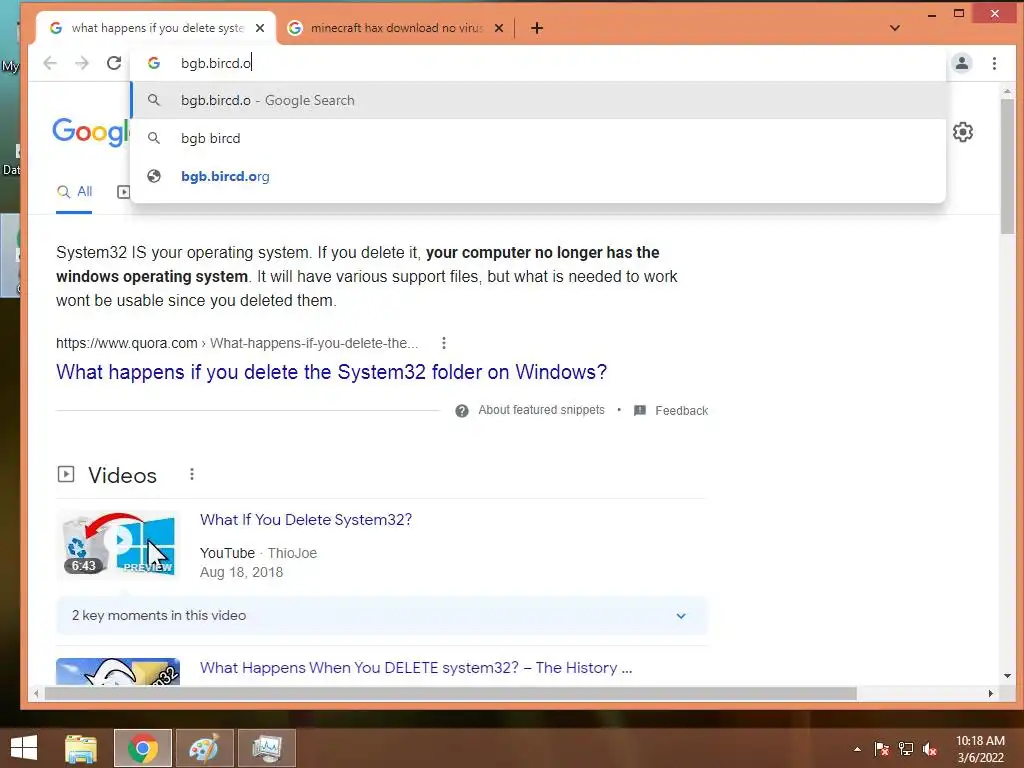This screenshot has height=768, width=1024.
Task: Open Google search settings gear
Action: (963, 132)
